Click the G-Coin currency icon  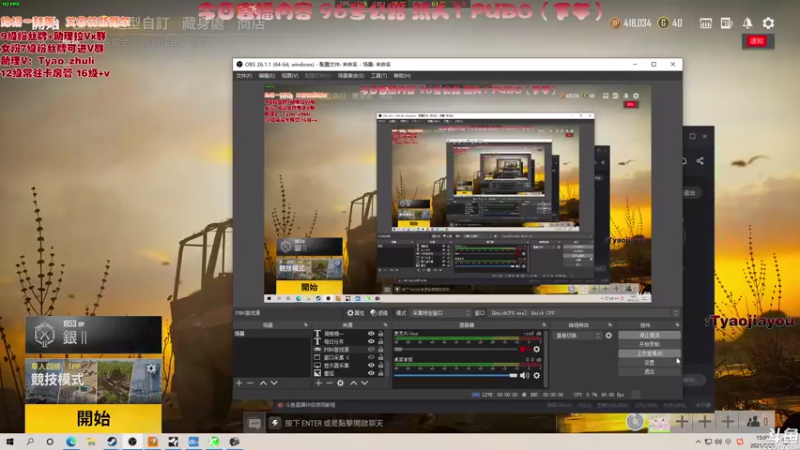pos(663,23)
